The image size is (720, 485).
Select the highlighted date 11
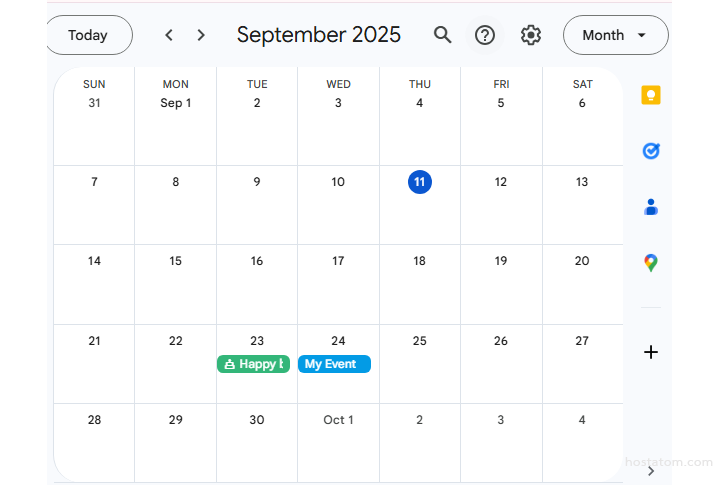point(420,182)
